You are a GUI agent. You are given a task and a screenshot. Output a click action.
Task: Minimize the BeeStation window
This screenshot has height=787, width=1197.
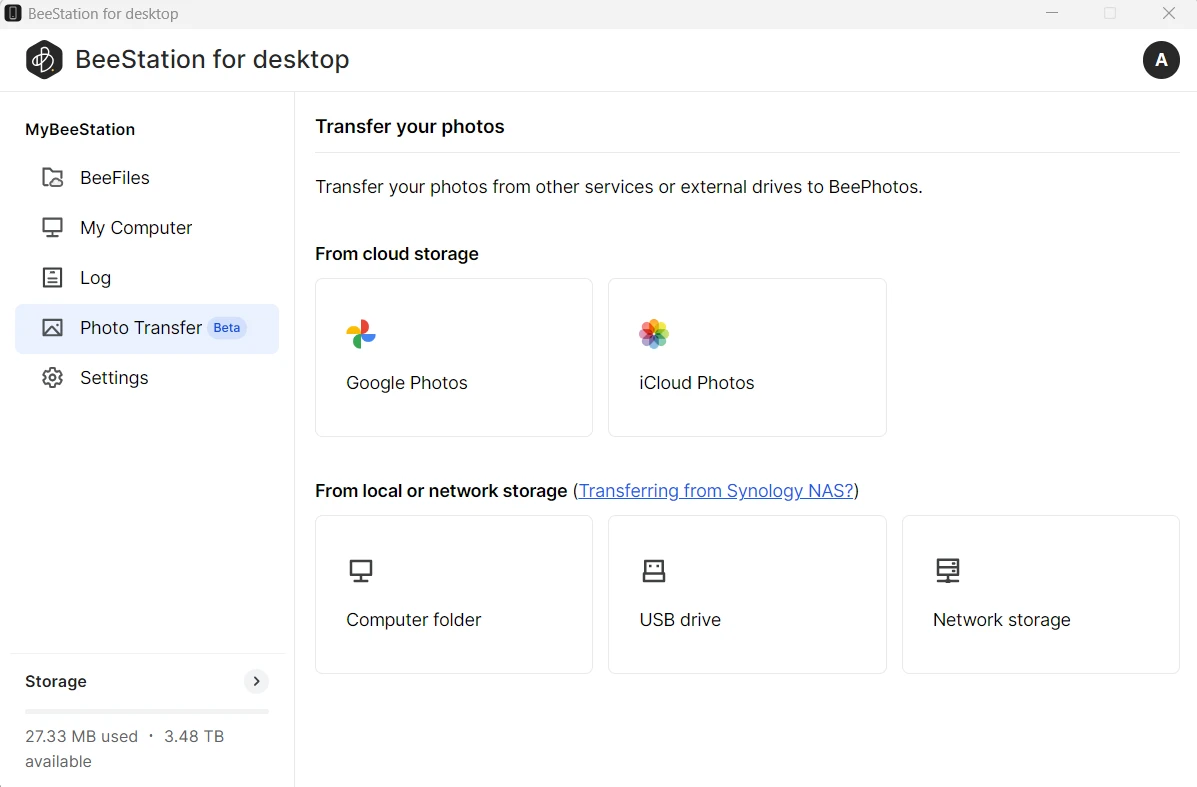click(x=1052, y=13)
